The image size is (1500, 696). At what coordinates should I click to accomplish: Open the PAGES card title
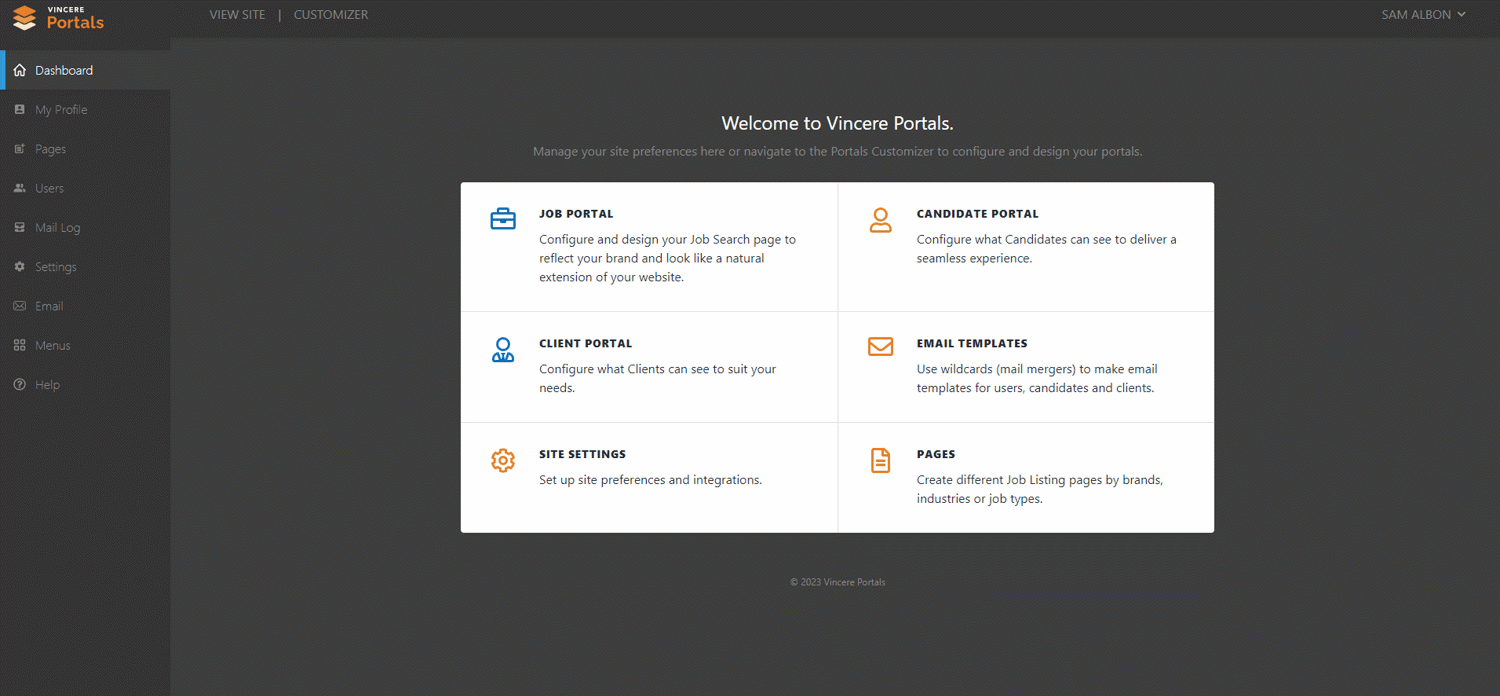pos(936,454)
